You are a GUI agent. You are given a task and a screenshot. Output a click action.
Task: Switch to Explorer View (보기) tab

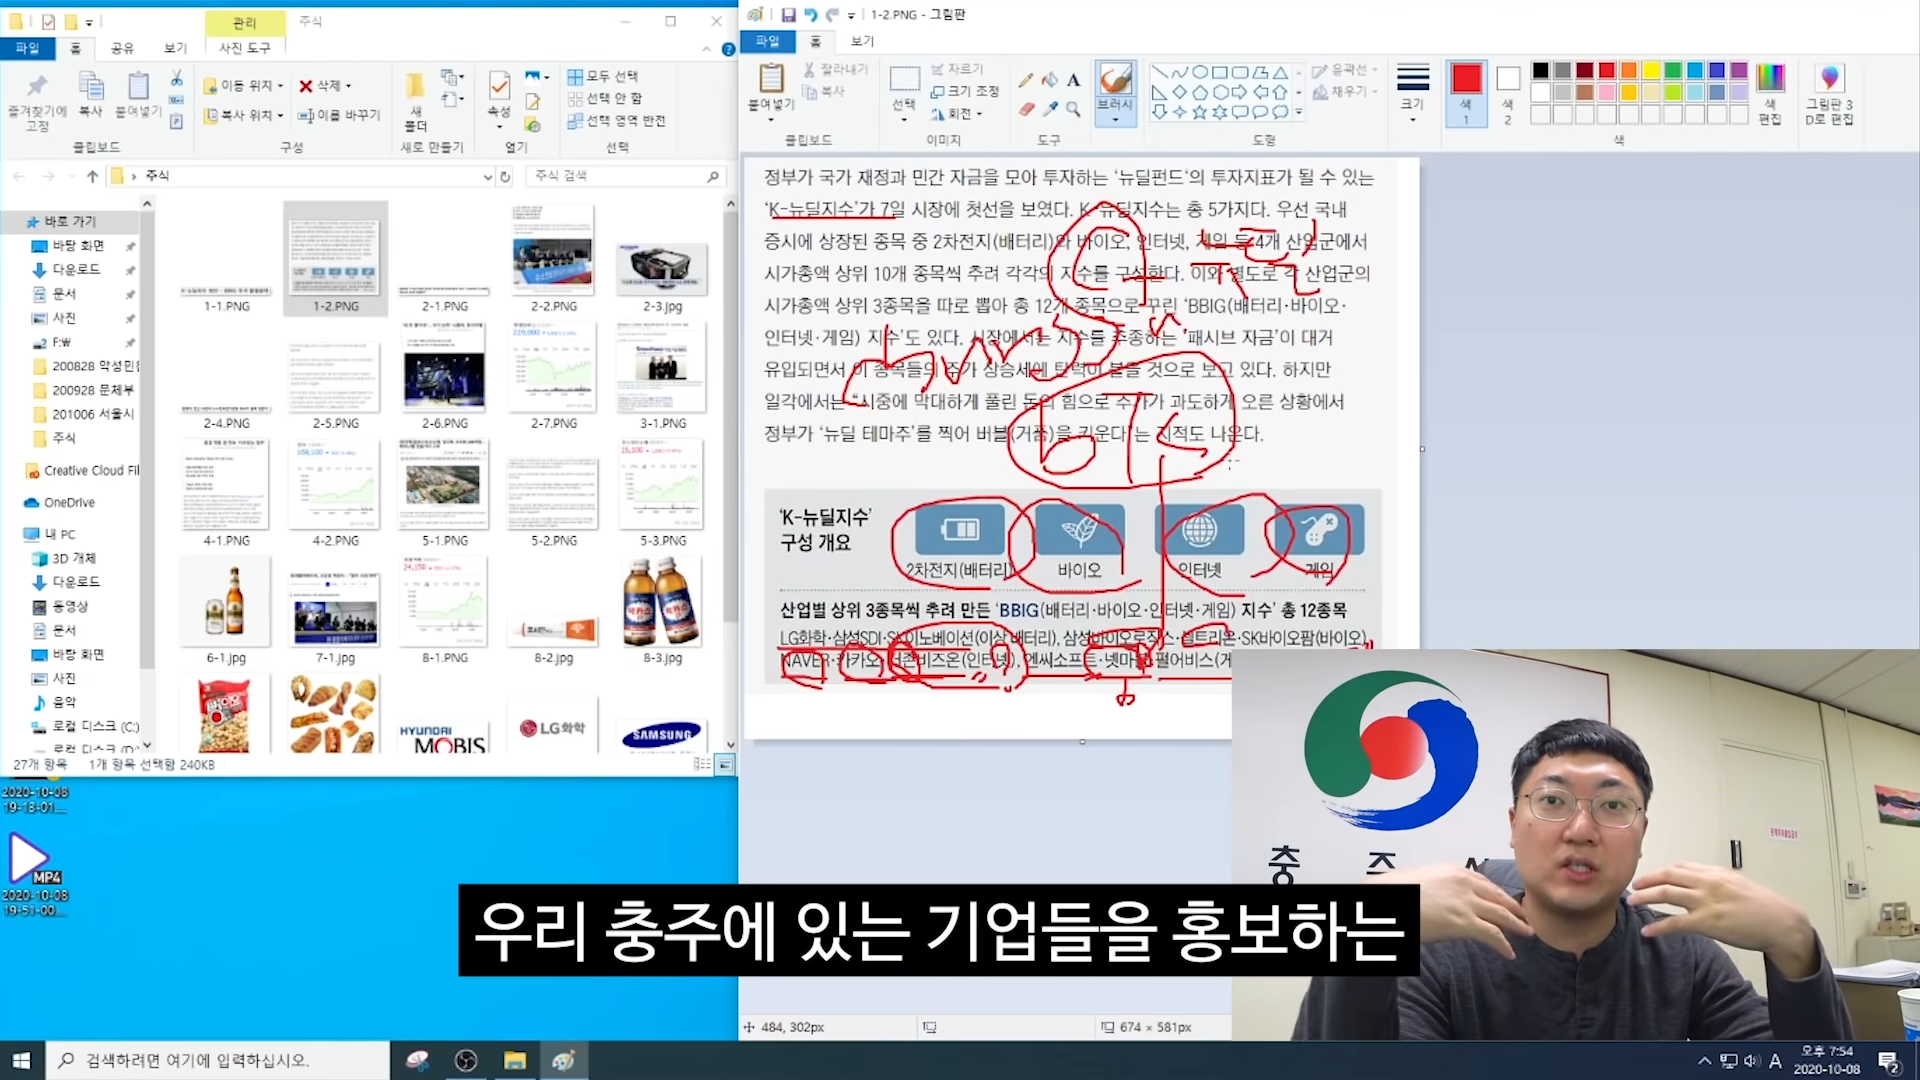pyautogui.click(x=175, y=48)
